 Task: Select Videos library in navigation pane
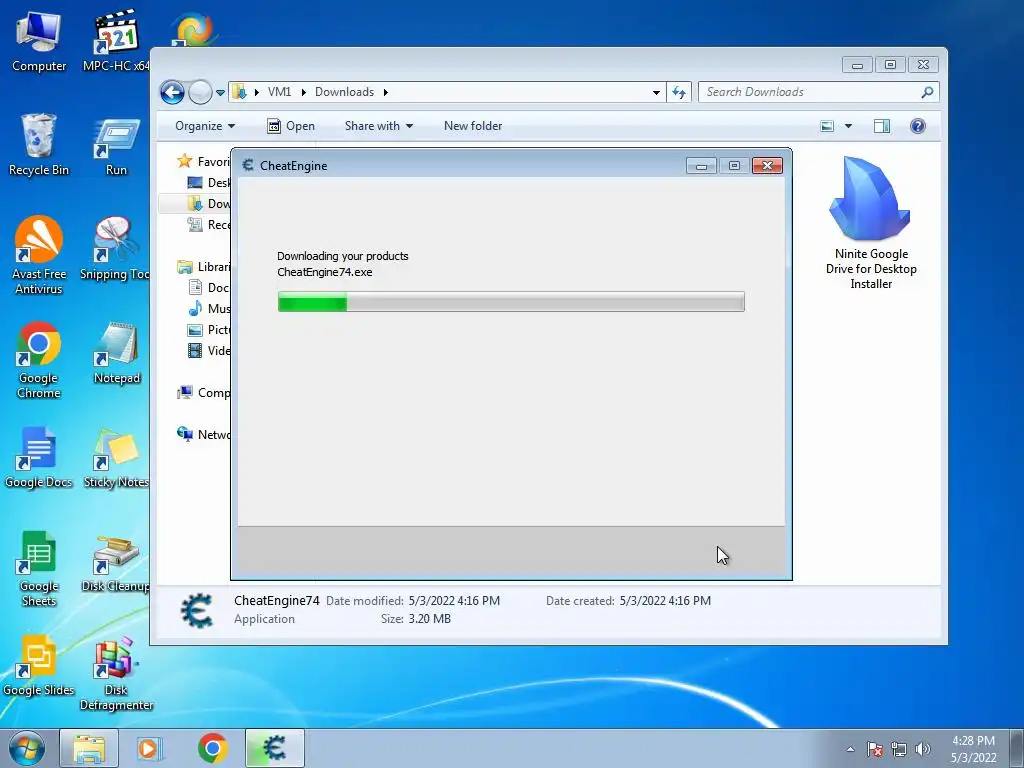coord(209,350)
